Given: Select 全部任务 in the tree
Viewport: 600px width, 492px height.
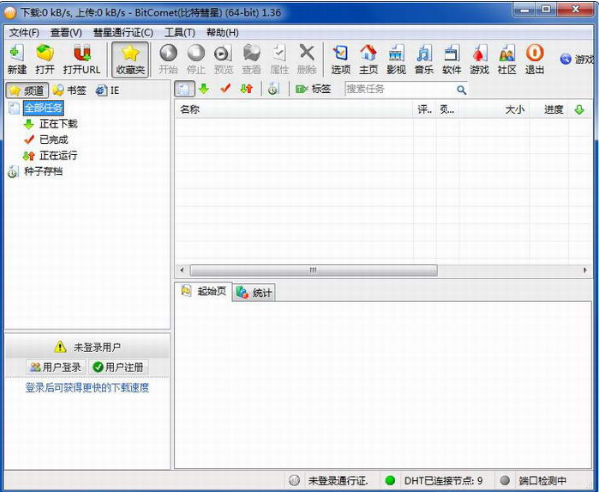Looking at the screenshot, I should (43, 108).
